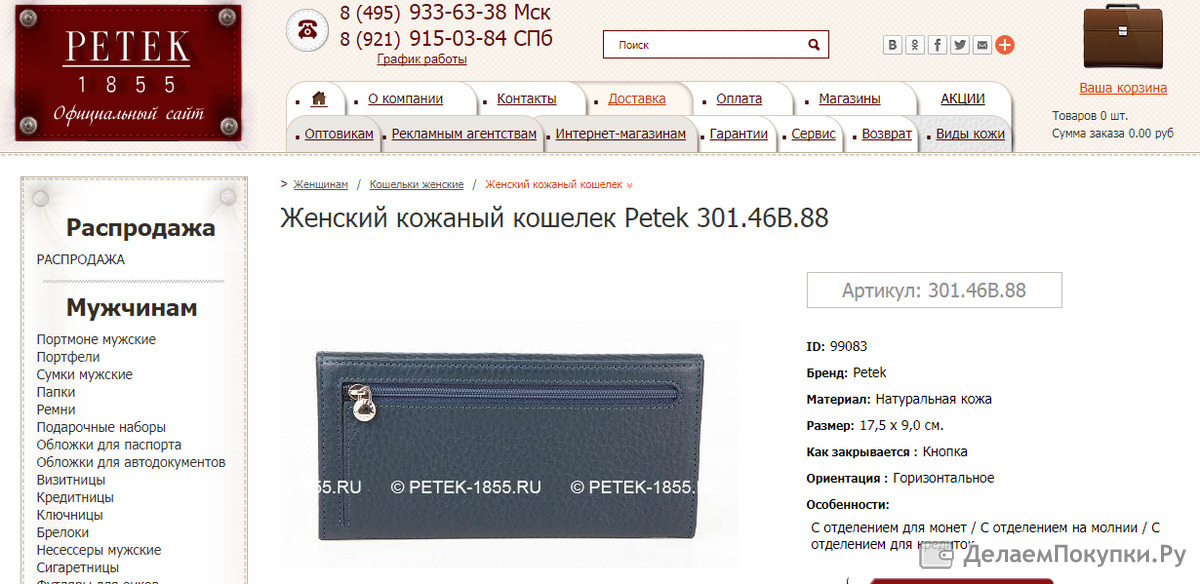Share the page by email icon

[983, 45]
